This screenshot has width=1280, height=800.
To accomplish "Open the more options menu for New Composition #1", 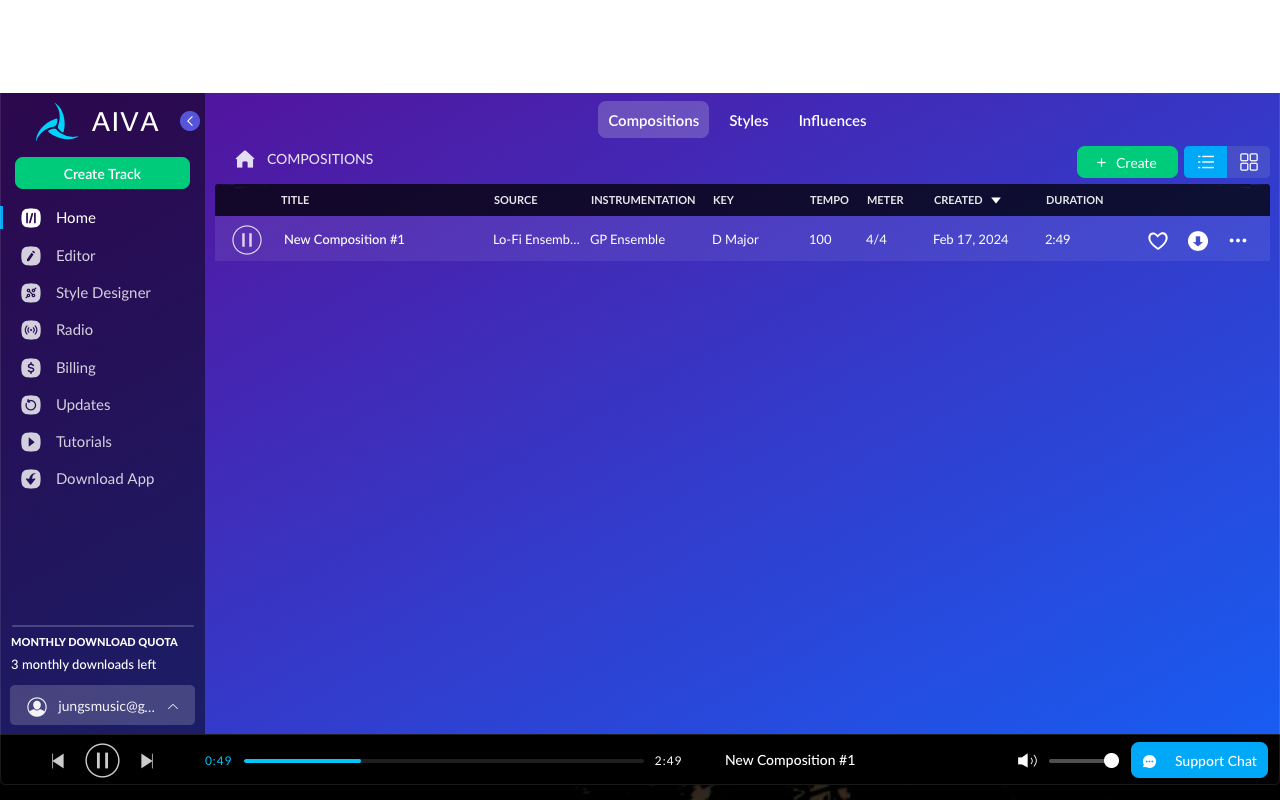I will pos(1238,241).
